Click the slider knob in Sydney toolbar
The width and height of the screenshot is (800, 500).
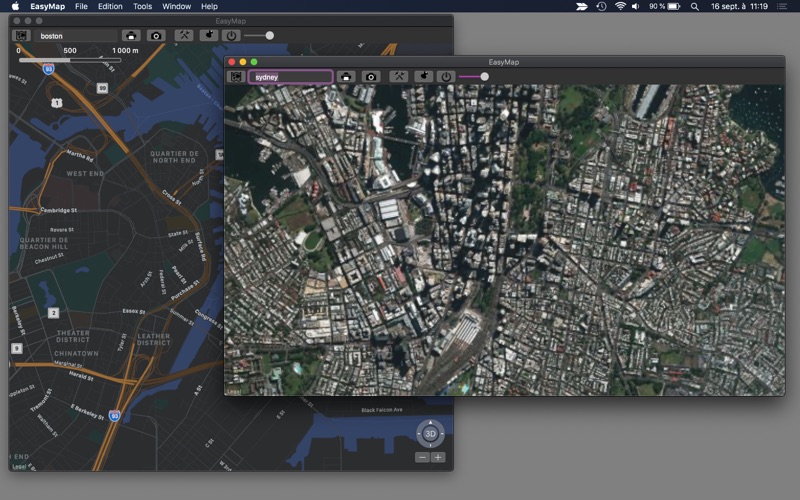(484, 76)
